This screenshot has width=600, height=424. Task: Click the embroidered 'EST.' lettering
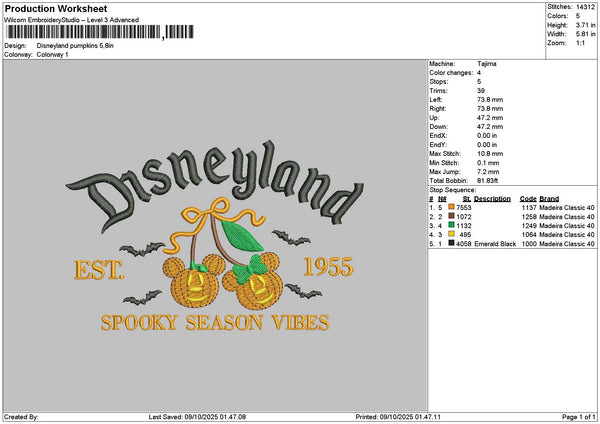click(x=99, y=270)
